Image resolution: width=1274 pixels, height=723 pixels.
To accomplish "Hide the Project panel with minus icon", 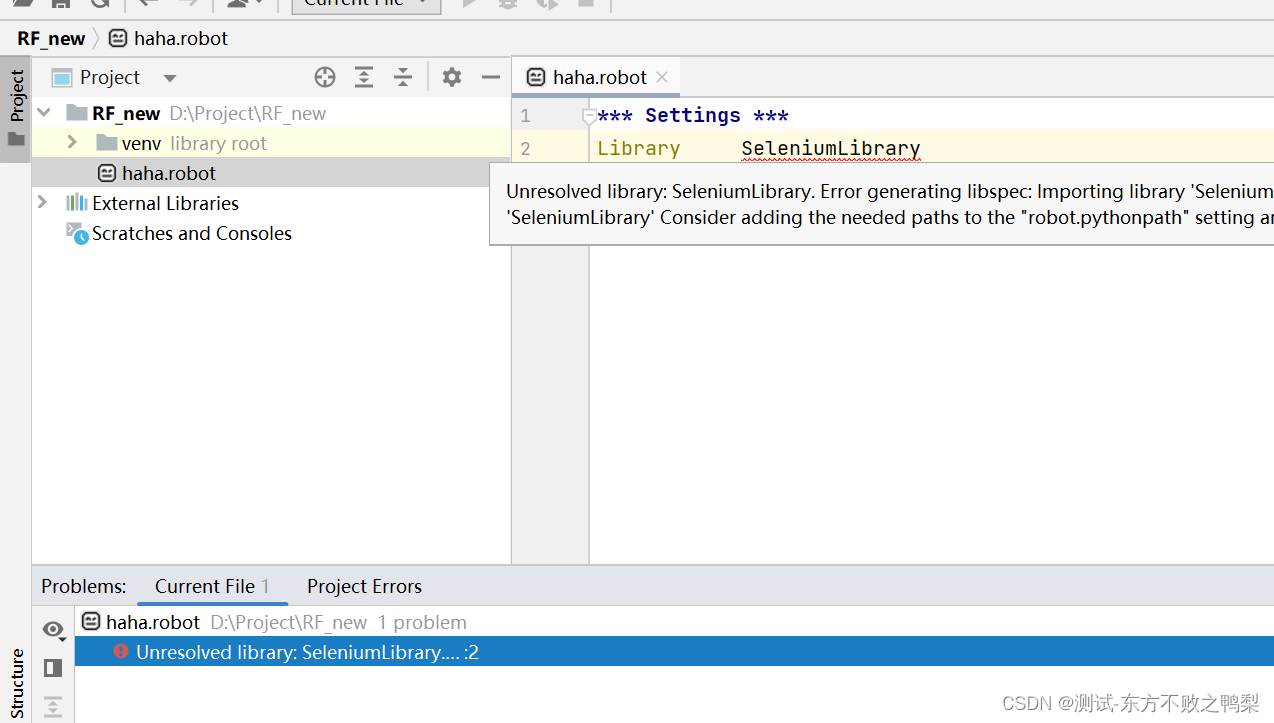I will point(489,77).
